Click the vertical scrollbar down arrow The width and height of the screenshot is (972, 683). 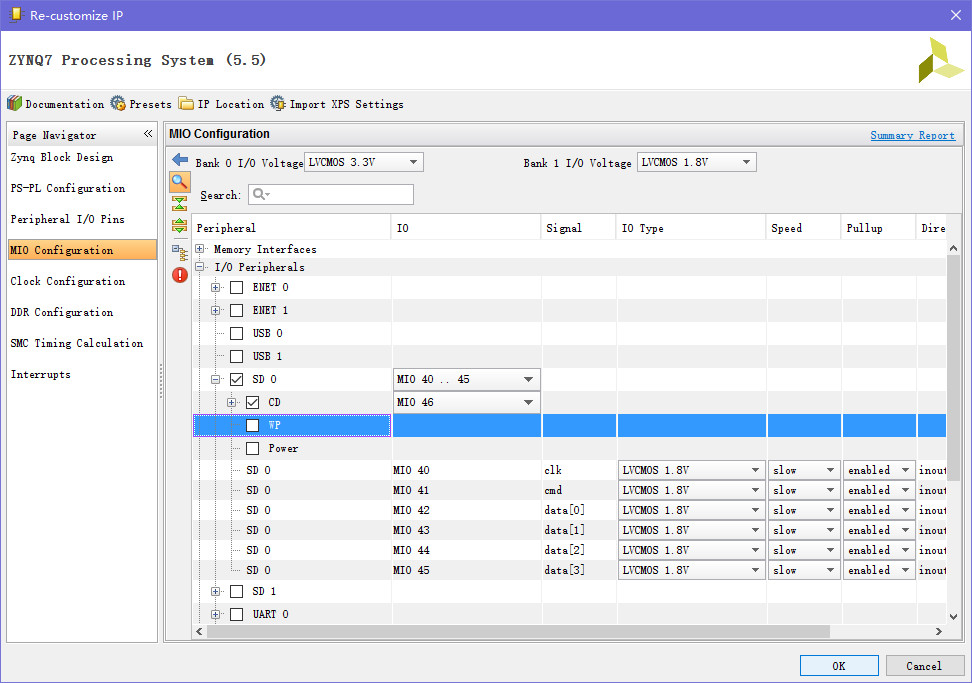click(953, 617)
